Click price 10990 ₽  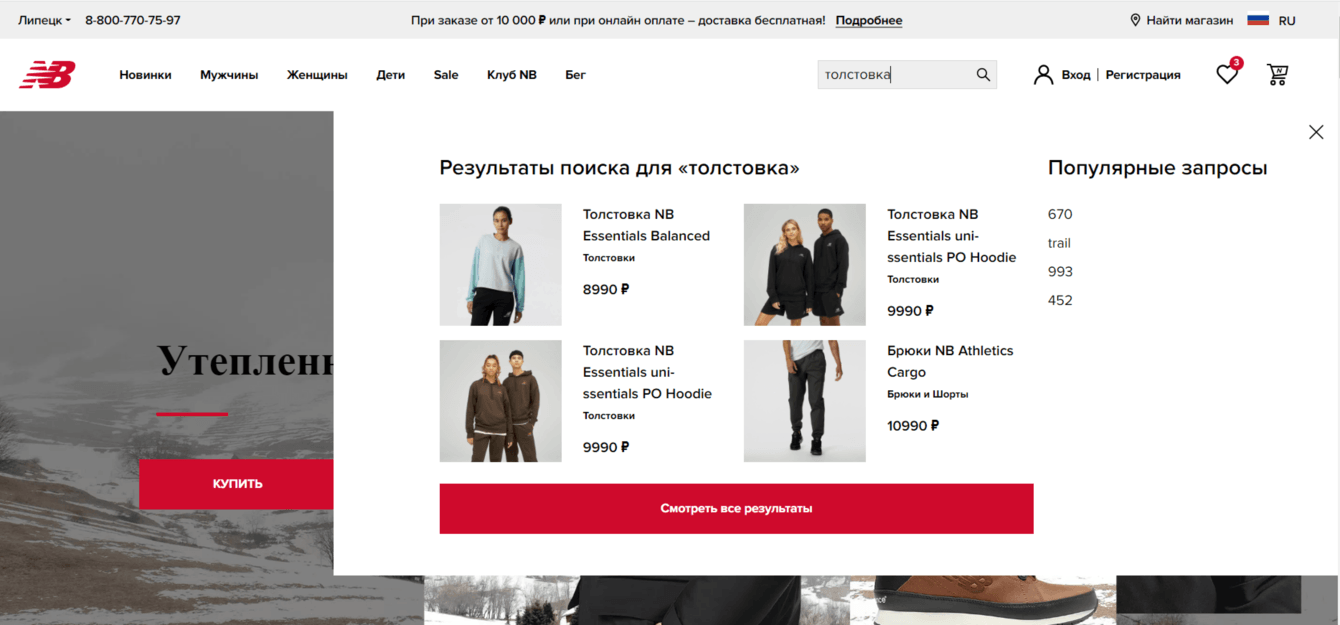pyautogui.click(x=913, y=425)
